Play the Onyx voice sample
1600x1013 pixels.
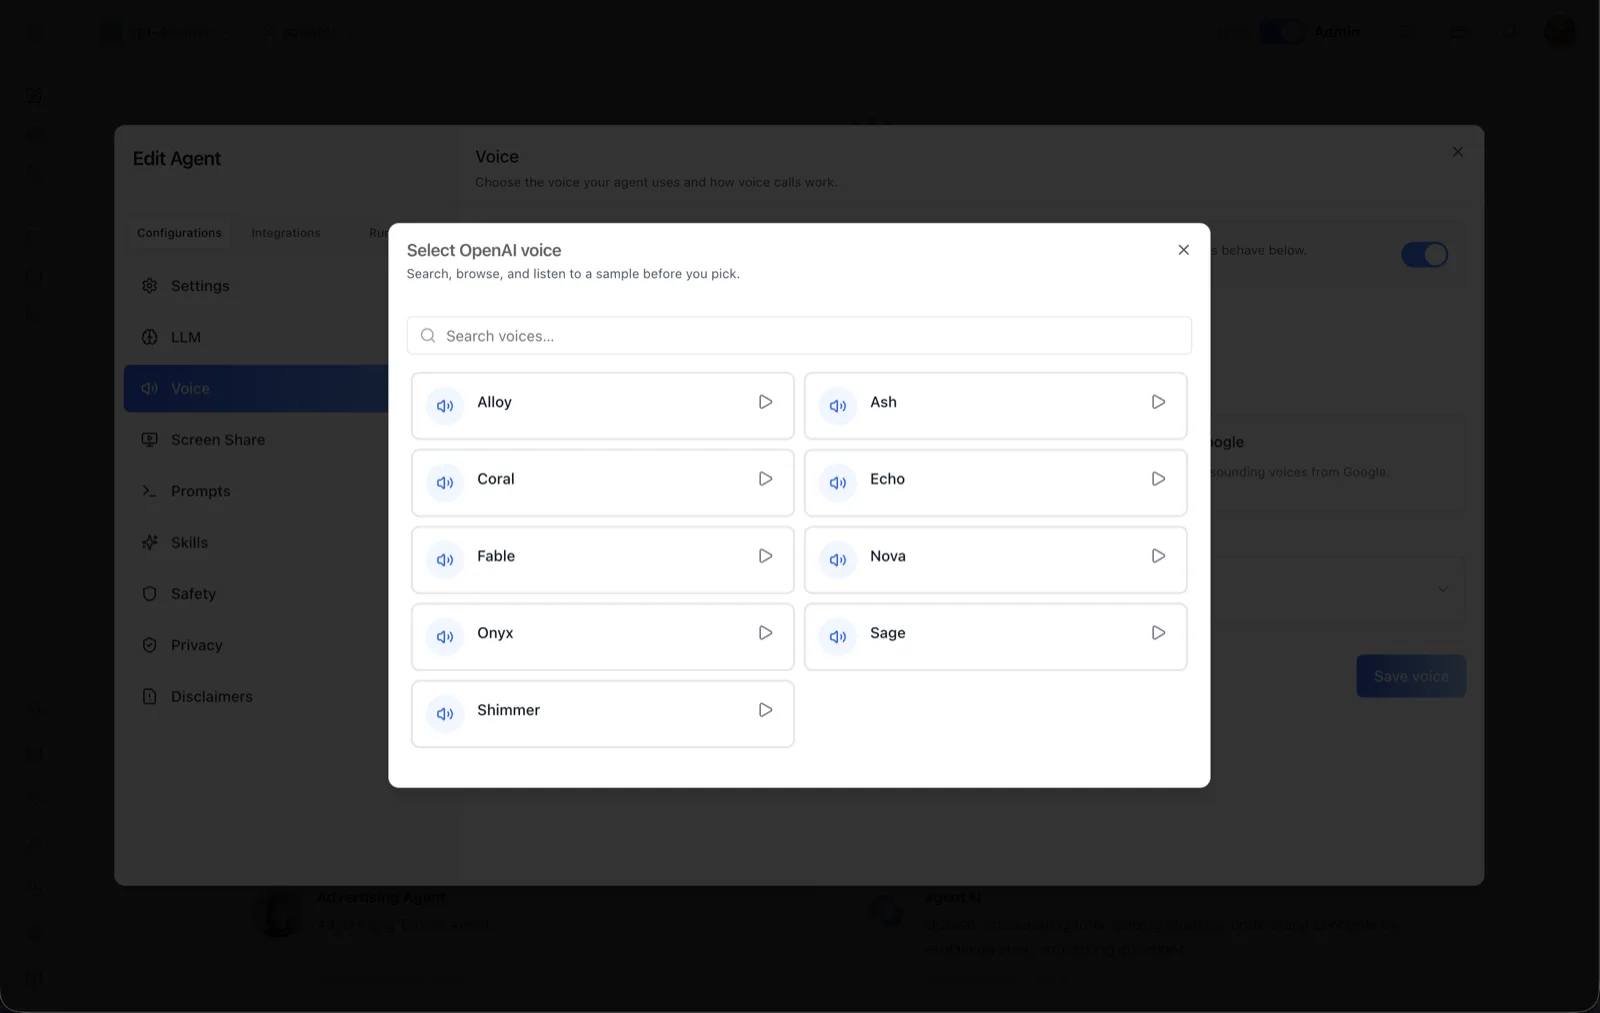(765, 633)
